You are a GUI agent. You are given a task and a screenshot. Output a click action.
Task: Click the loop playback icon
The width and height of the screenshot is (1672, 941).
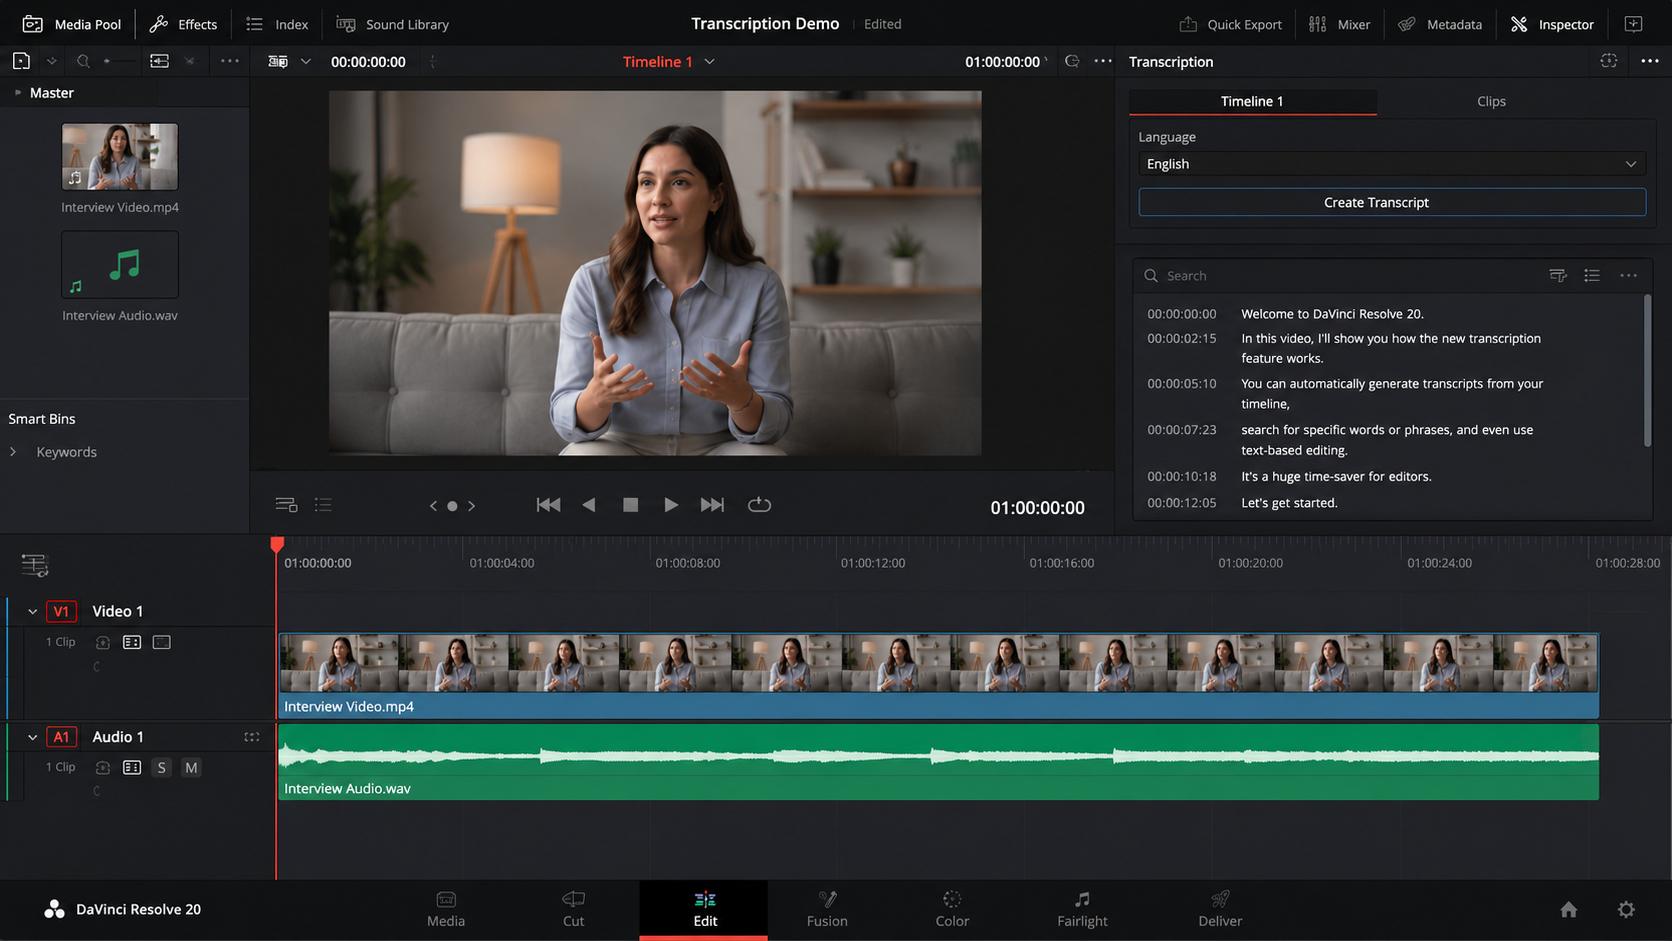pyautogui.click(x=759, y=505)
